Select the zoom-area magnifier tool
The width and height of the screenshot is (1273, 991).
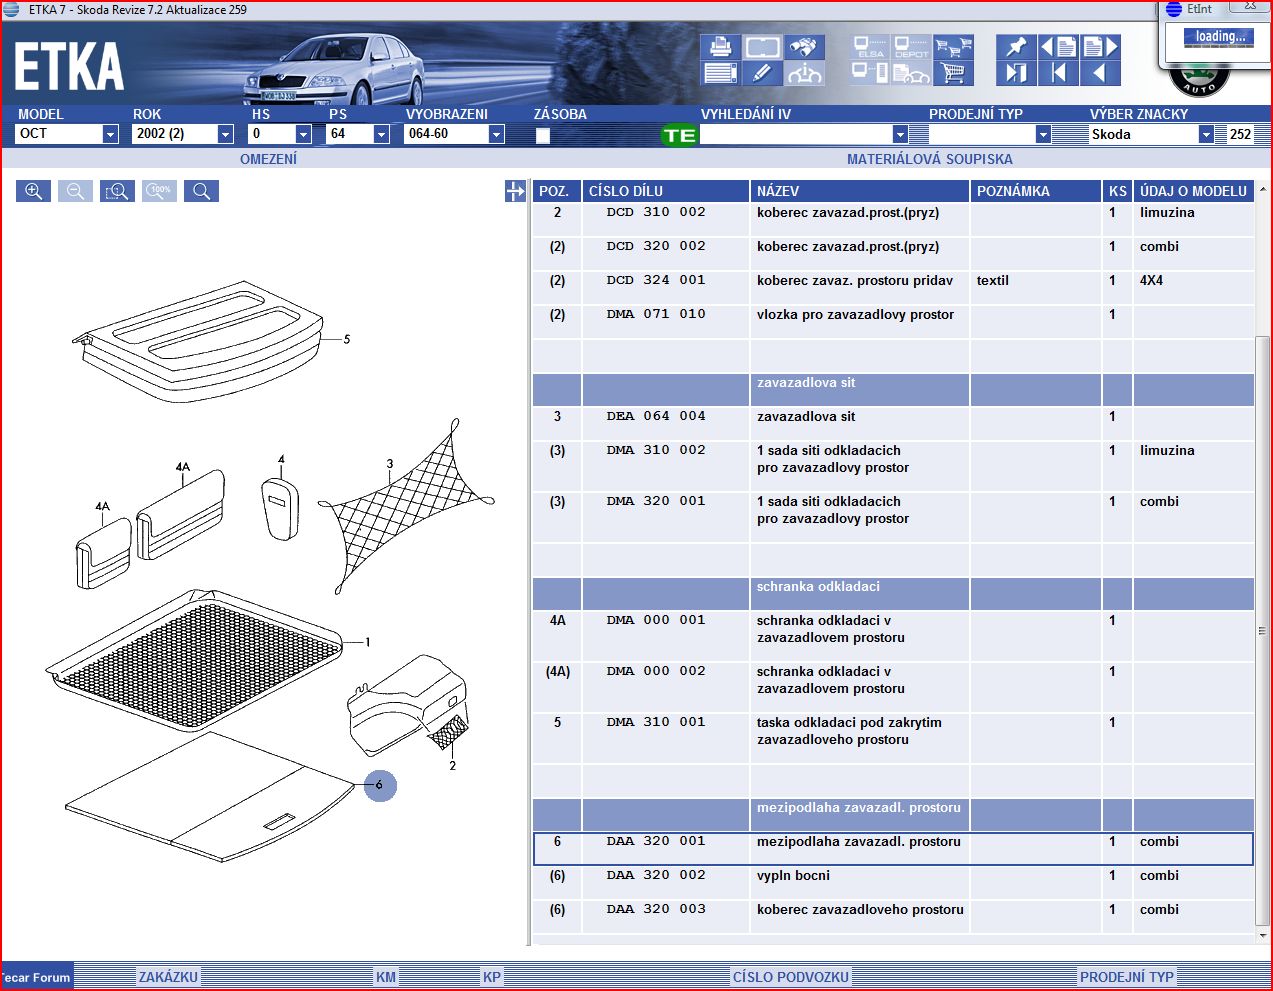pos(117,191)
